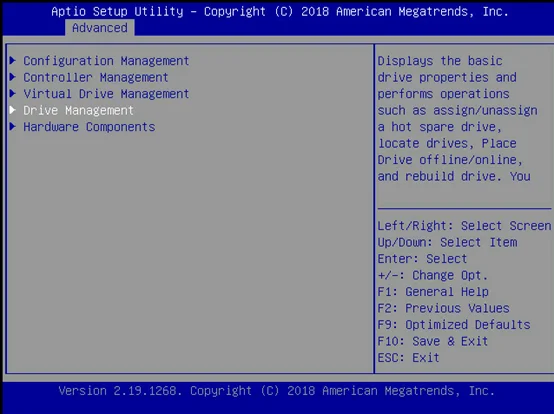Click the F2: Previous Values hint
The height and width of the screenshot is (414, 554).
[443, 308]
